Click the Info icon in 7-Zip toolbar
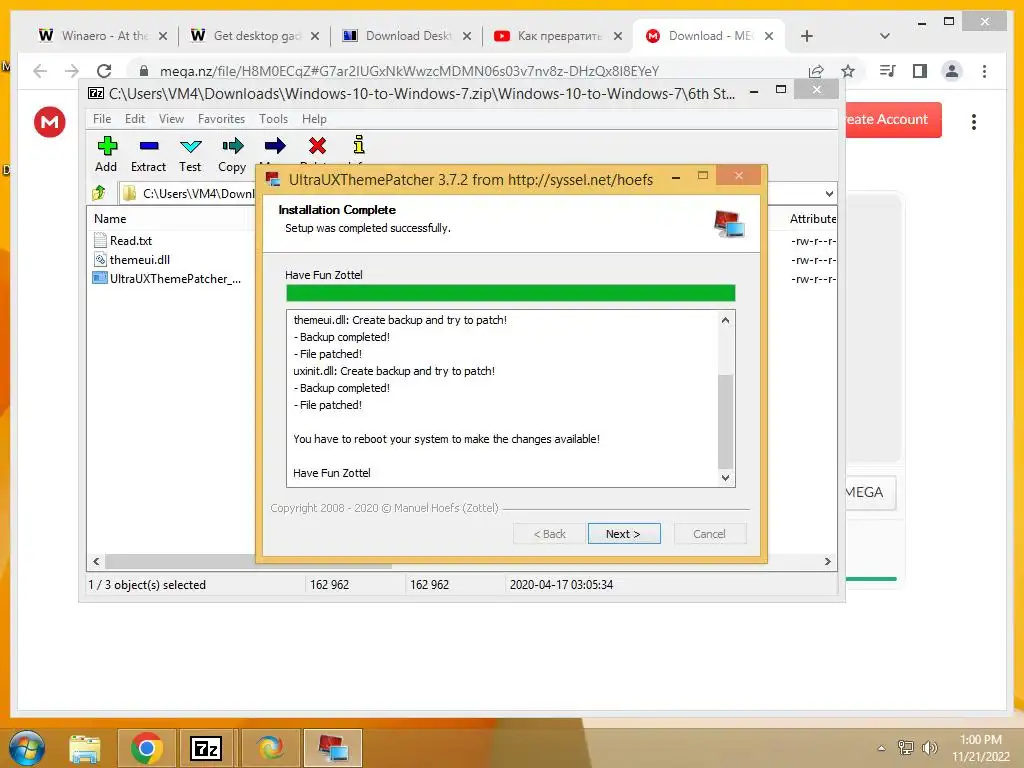Viewport: 1024px width, 768px height. 359,145
